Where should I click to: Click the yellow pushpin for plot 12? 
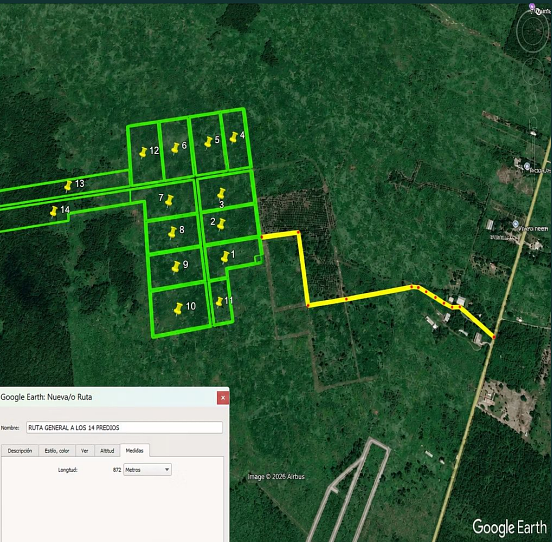(143, 152)
